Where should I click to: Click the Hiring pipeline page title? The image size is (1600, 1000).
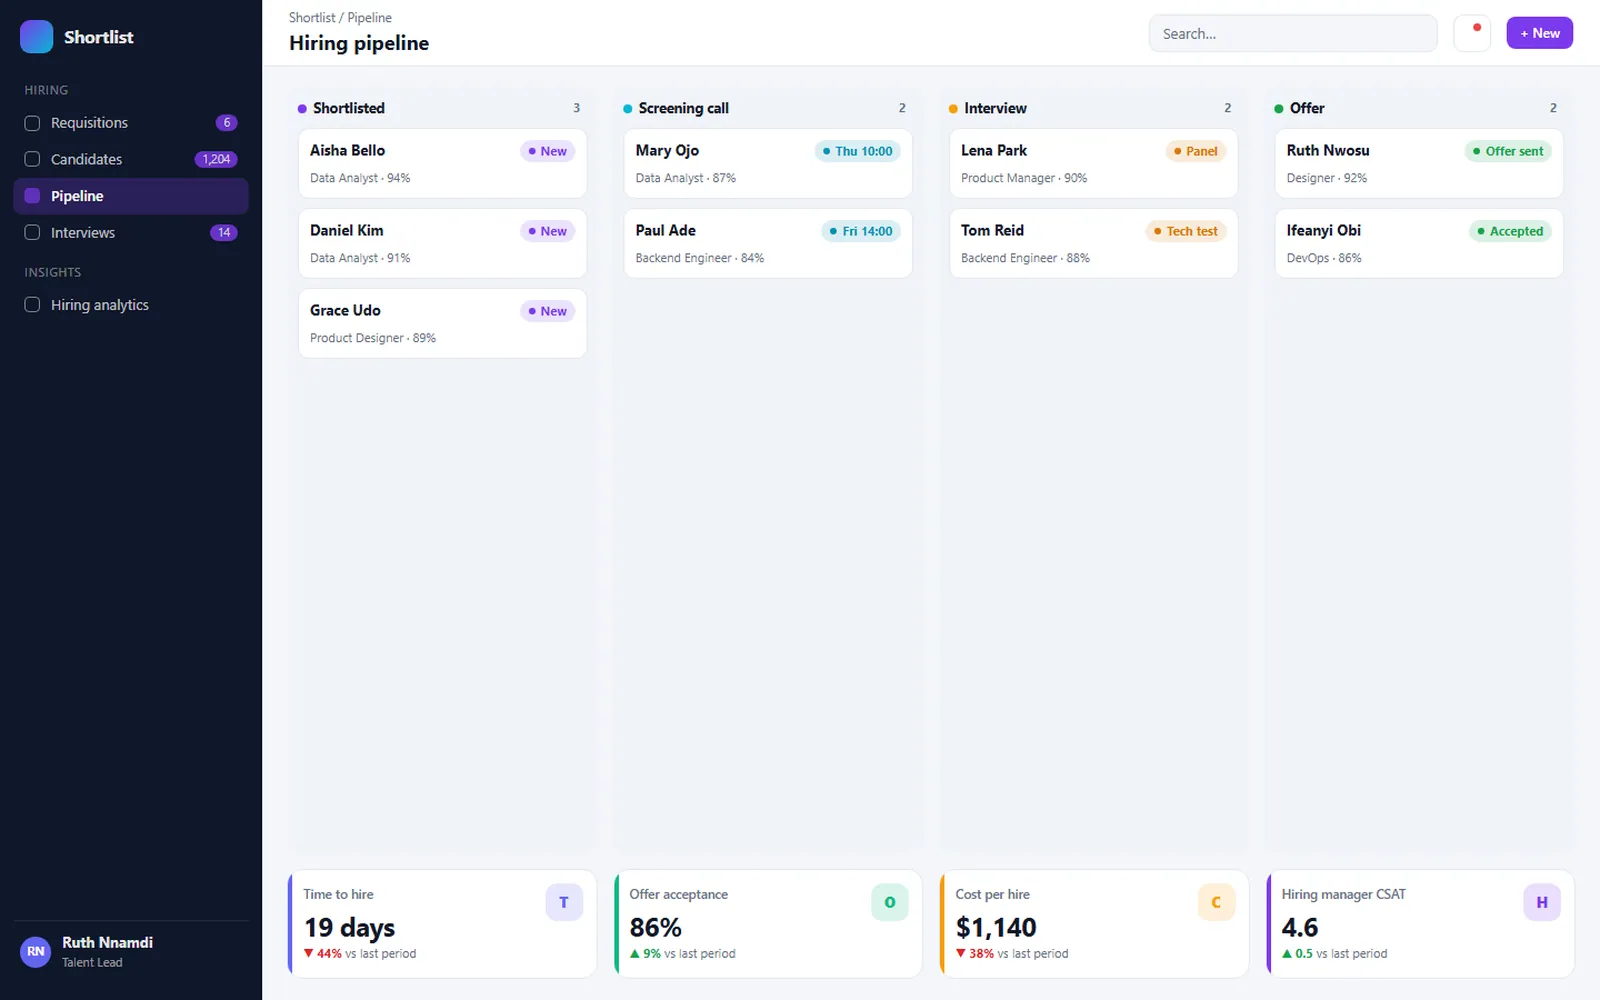(x=359, y=43)
